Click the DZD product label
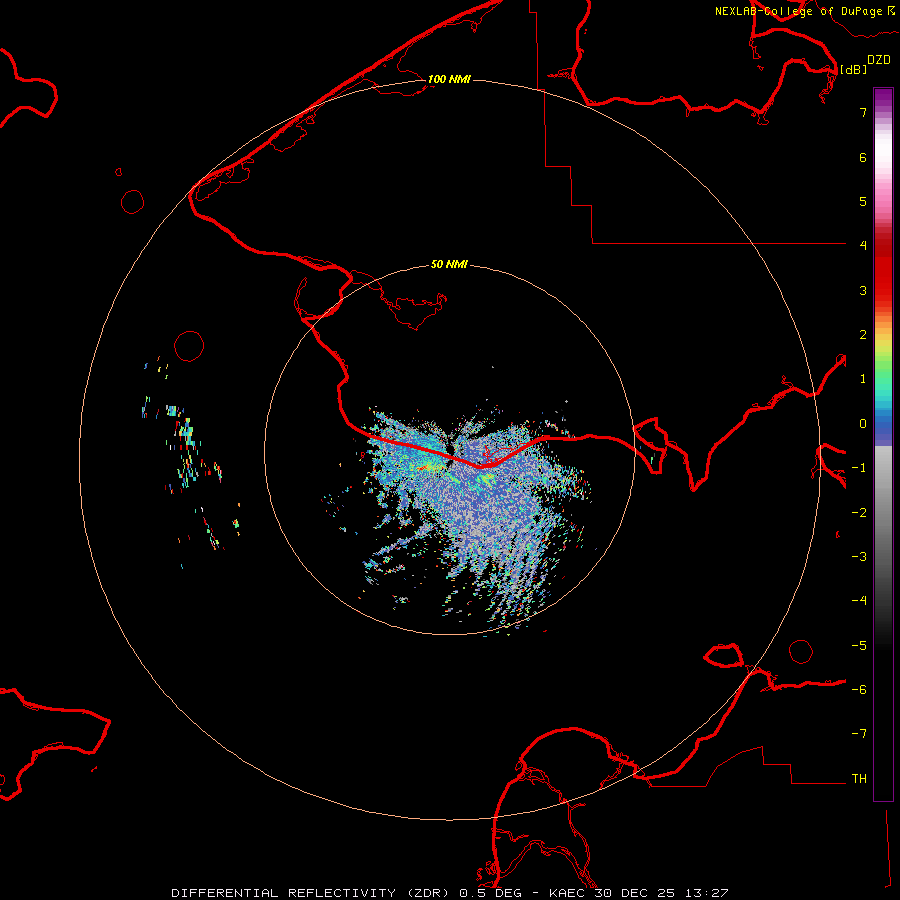Image resolution: width=900 pixels, height=900 pixels. (879, 60)
